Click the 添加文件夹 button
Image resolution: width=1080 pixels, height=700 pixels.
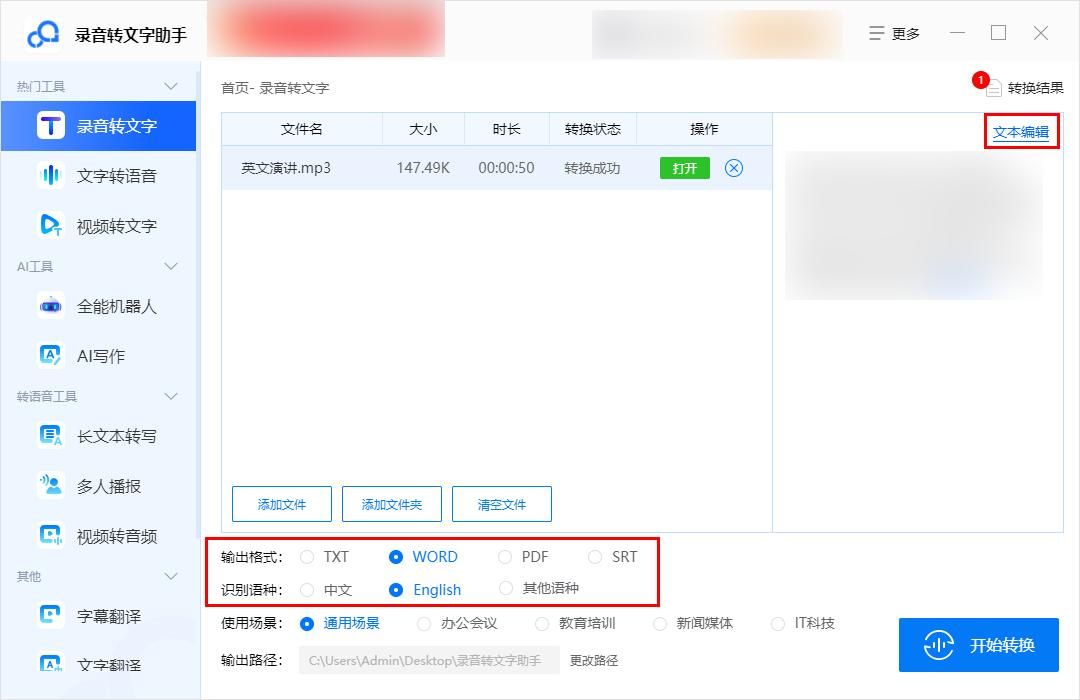click(391, 504)
